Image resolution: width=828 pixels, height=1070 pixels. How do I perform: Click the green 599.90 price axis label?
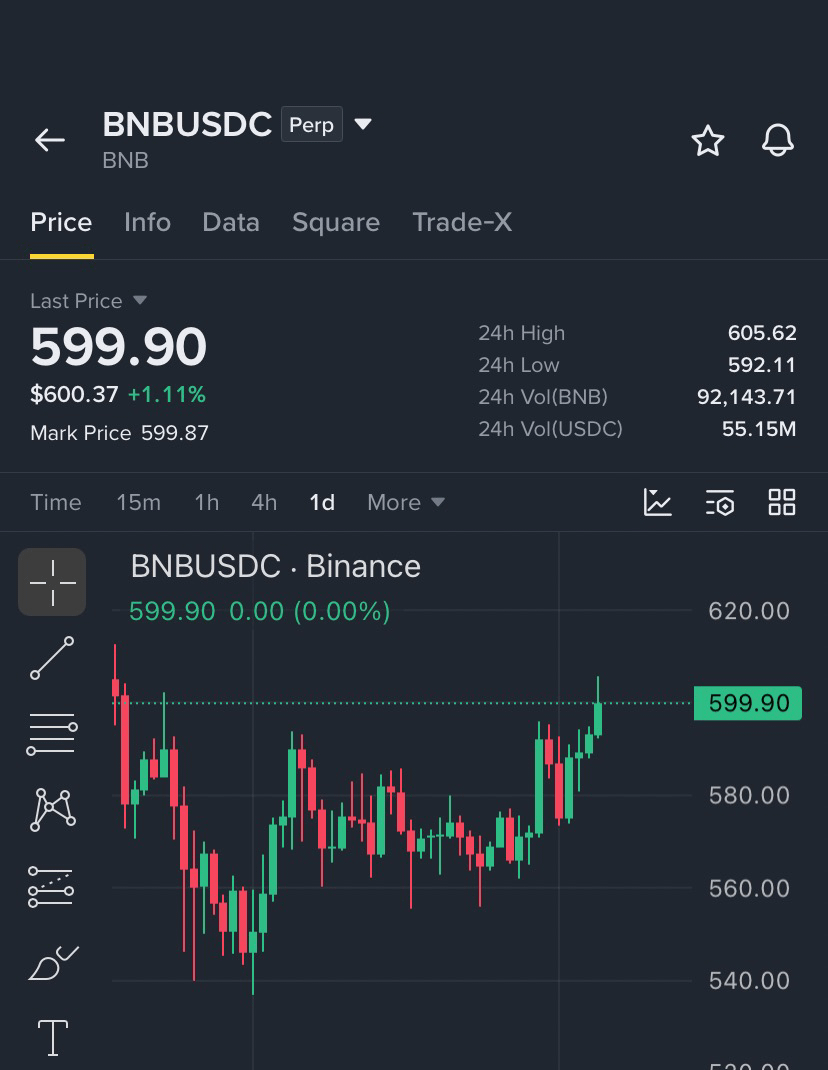pos(748,703)
